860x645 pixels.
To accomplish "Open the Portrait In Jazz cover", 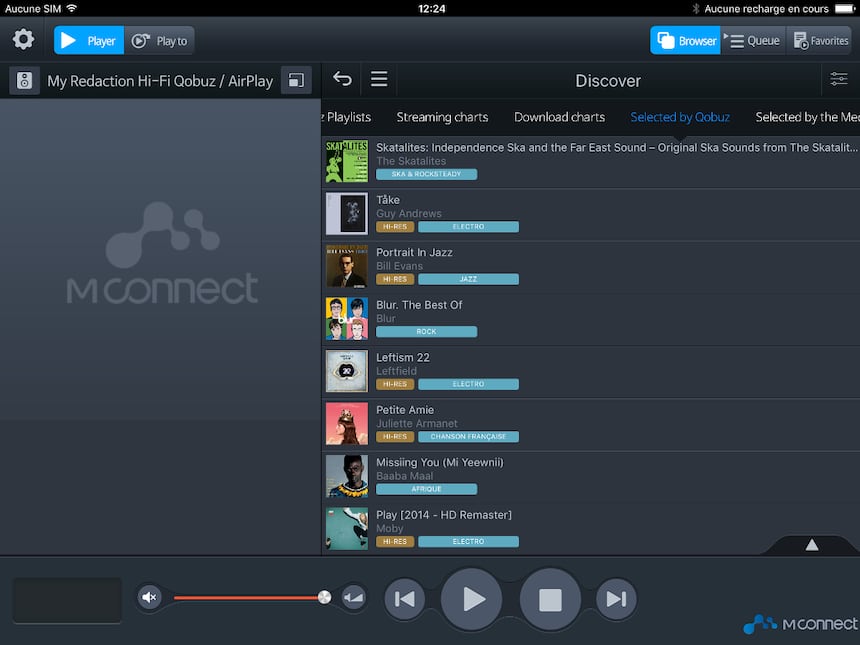I will (x=347, y=266).
